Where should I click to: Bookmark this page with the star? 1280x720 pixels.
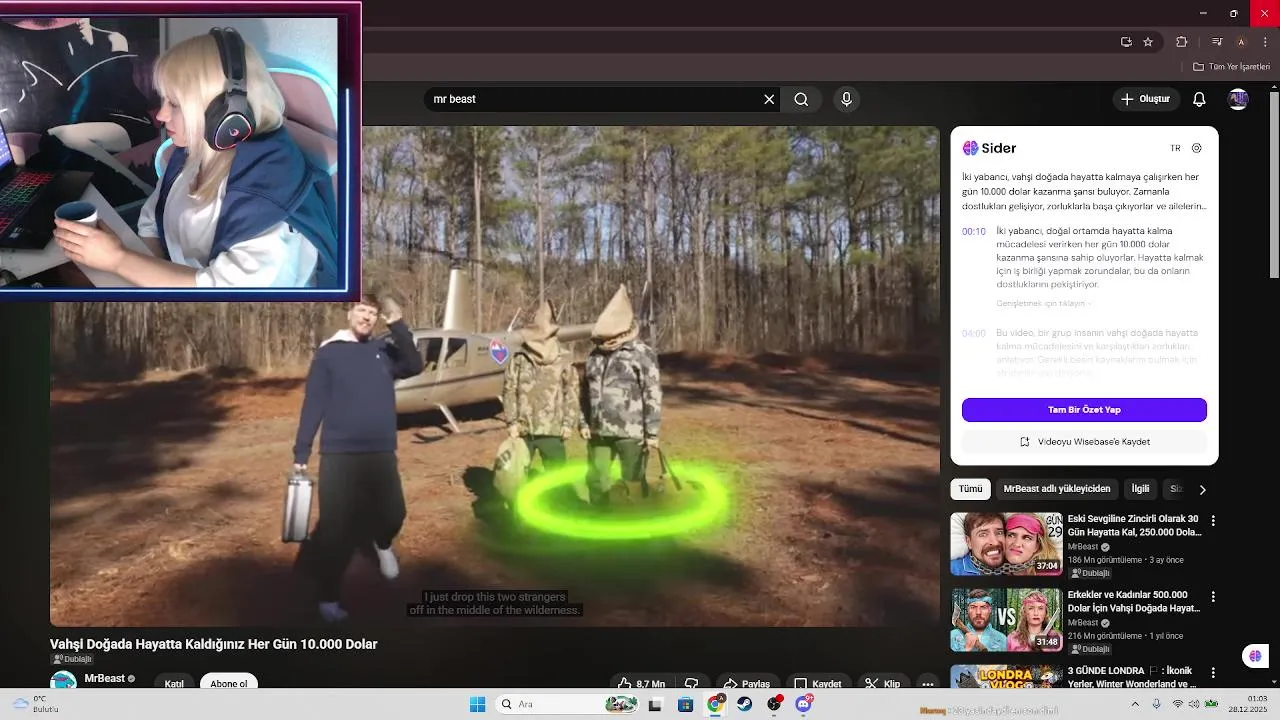pos(1148,42)
